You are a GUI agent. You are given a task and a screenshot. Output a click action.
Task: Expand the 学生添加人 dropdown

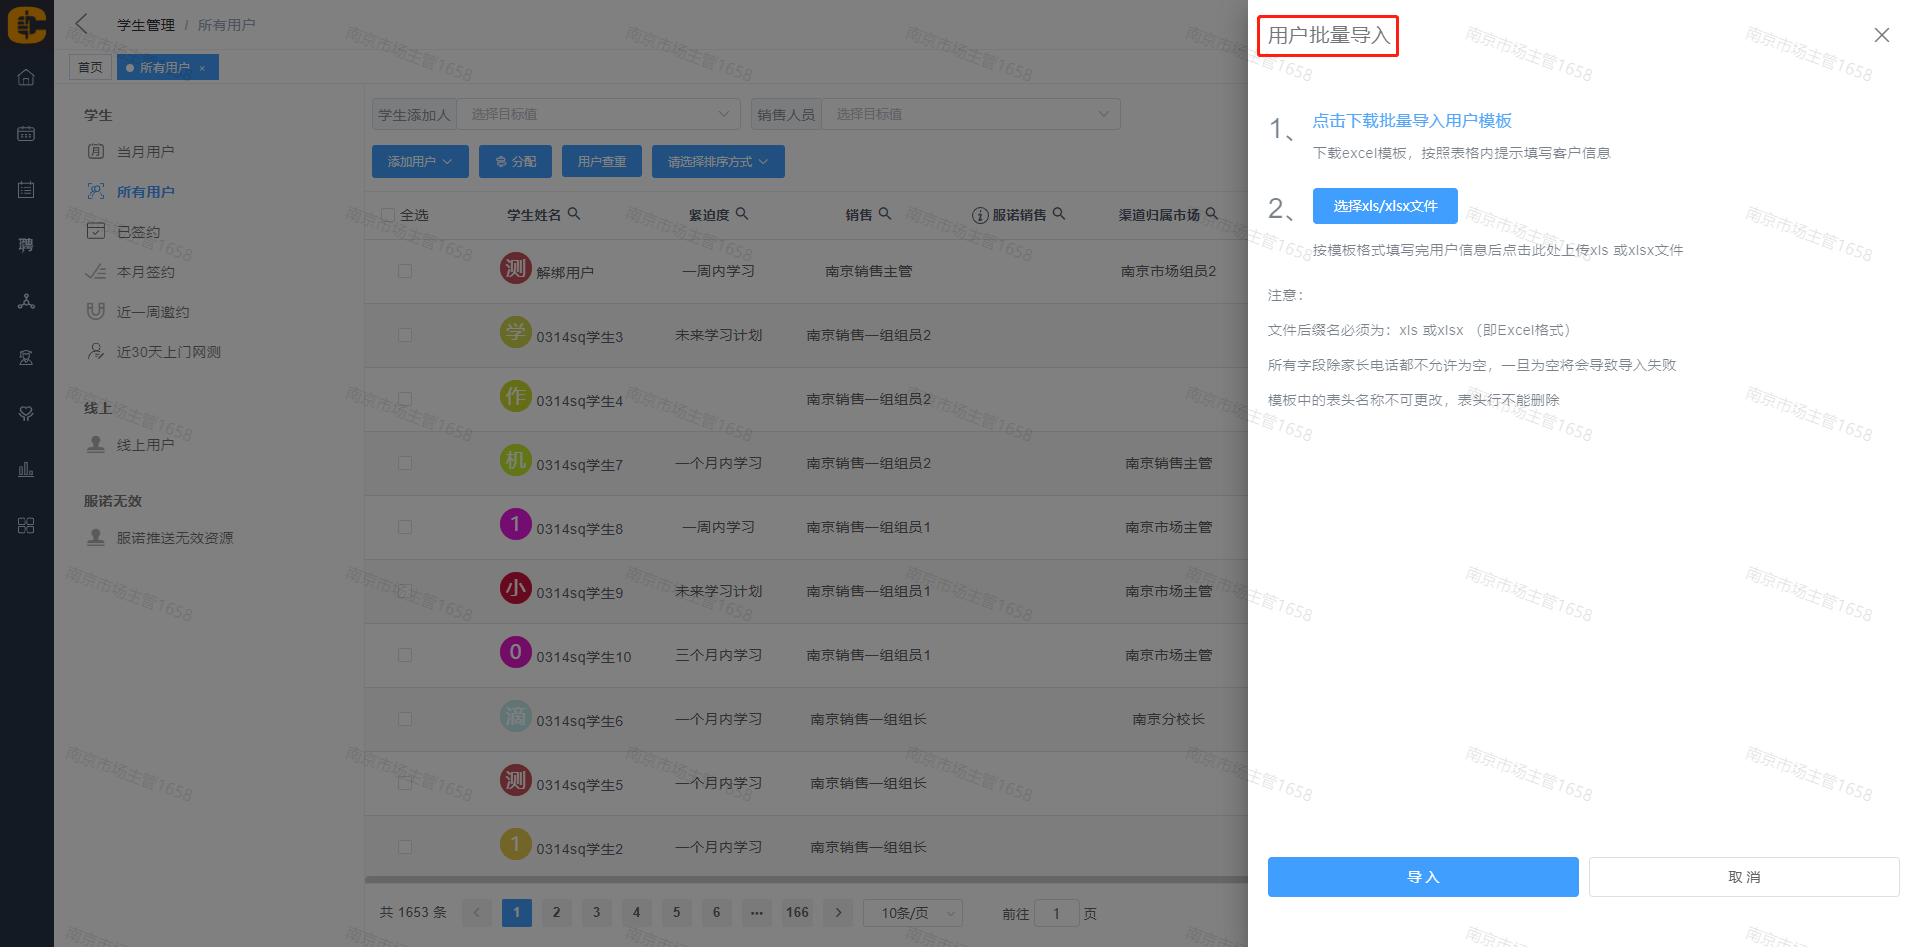[598, 114]
